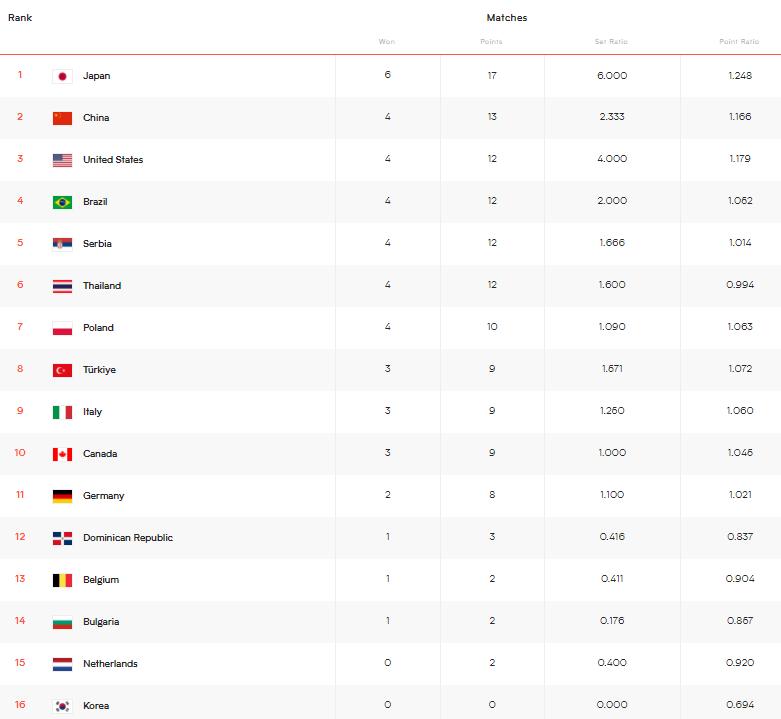Click the United States flag icon
781x719 pixels.
(x=62, y=160)
